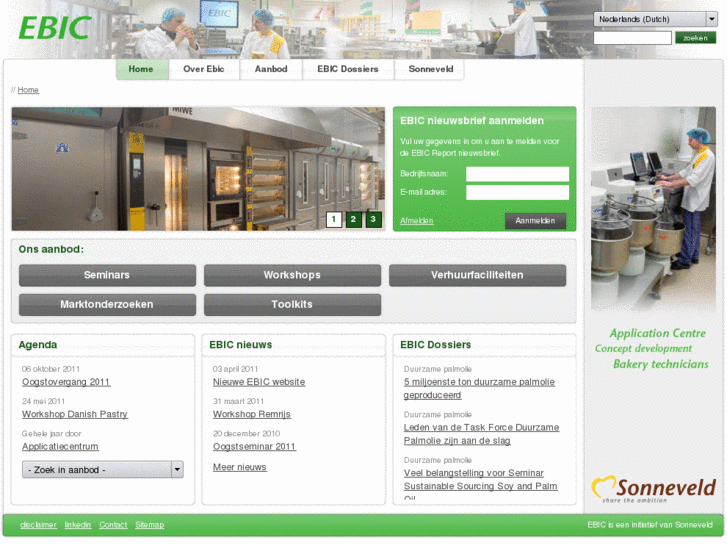Click the Aanmelden button

pos(536,221)
